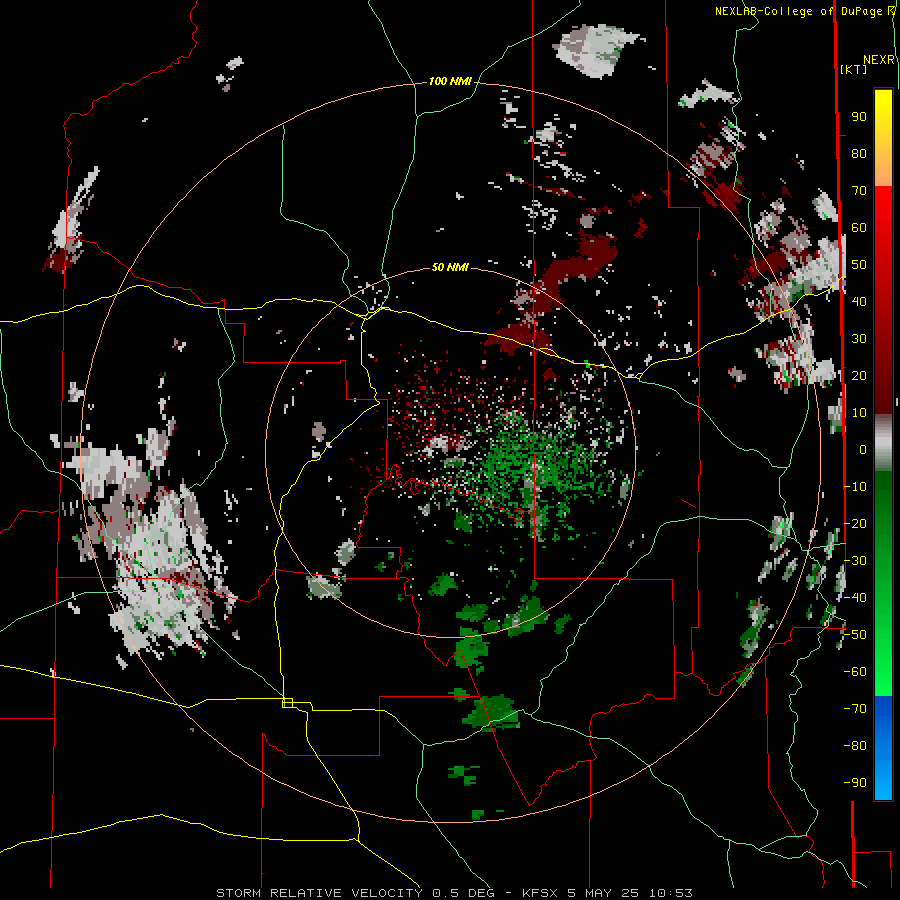Image resolution: width=900 pixels, height=900 pixels.
Task: Click the "-80" velocity scale label
Action: 855,746
